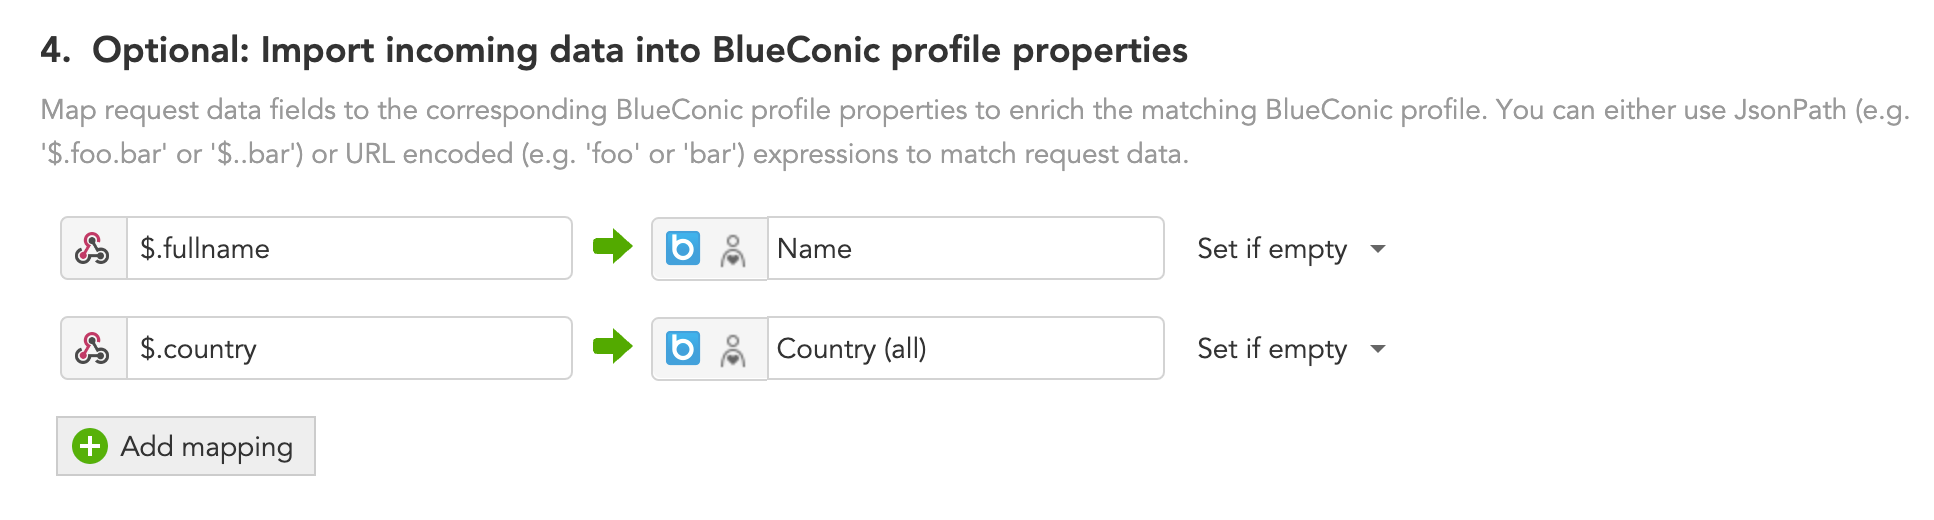Click the green arrow after $.fullname
Viewport: 1934px width, 520px height.
pyautogui.click(x=612, y=246)
